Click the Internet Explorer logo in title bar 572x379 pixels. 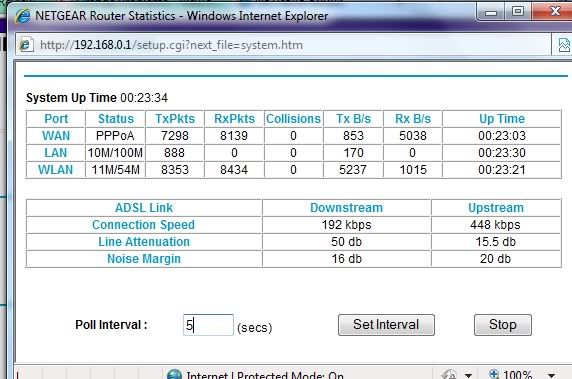point(23,16)
